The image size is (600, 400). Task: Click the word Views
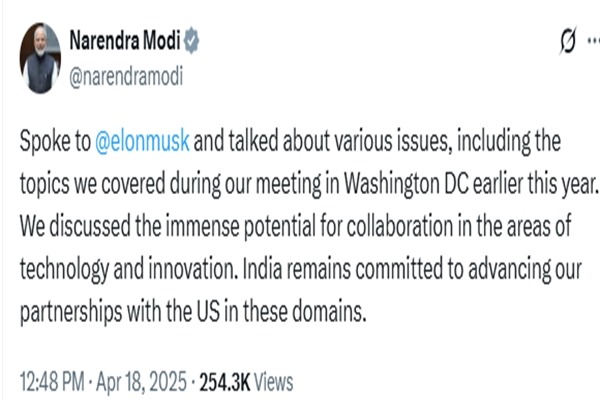pyautogui.click(x=273, y=381)
